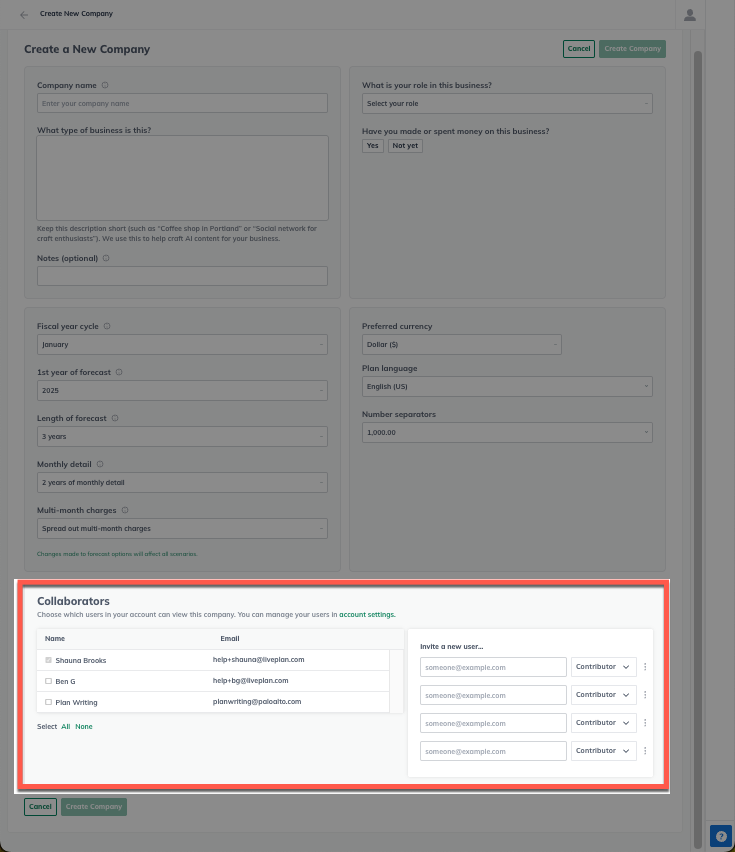Click help+shauna@liveplan.com email text
Screen dimensions: 735x852
coord(259,660)
